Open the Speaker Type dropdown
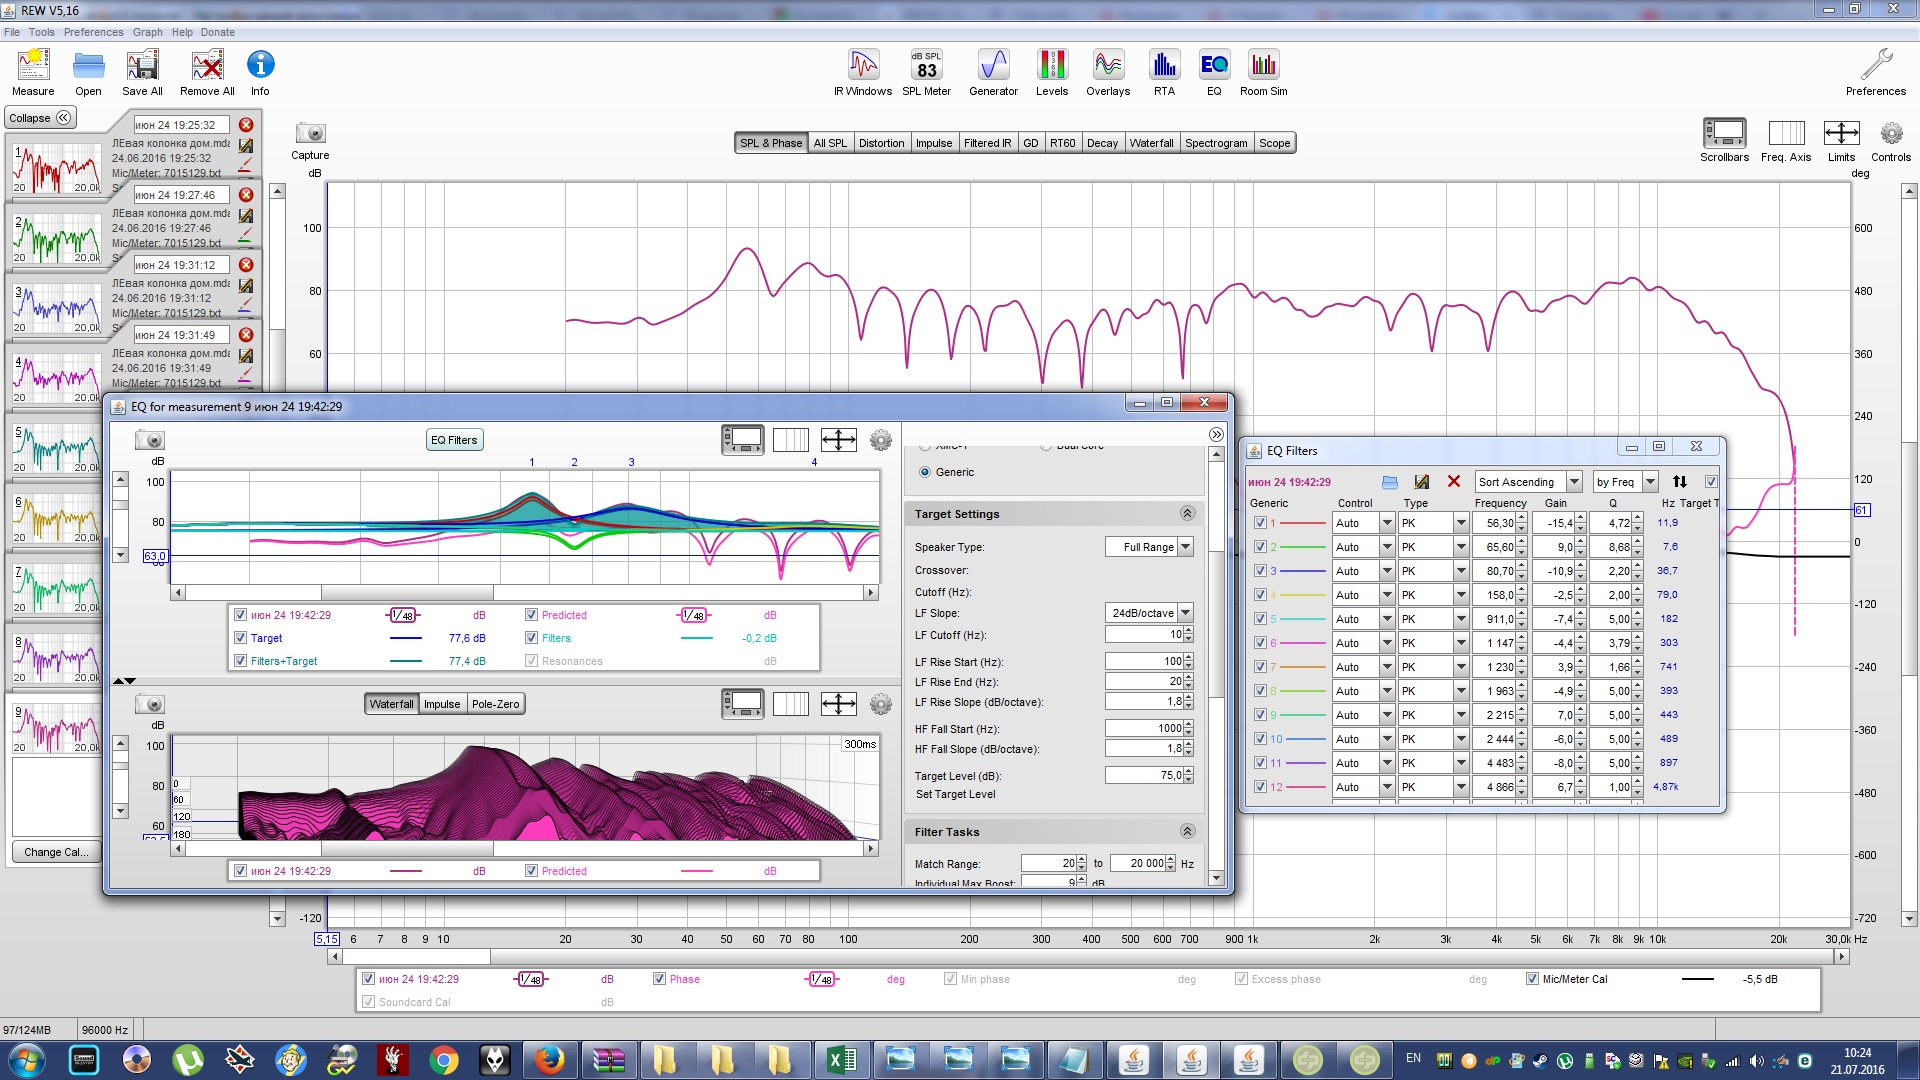Image resolution: width=1920 pixels, height=1080 pixels. 1185,547
